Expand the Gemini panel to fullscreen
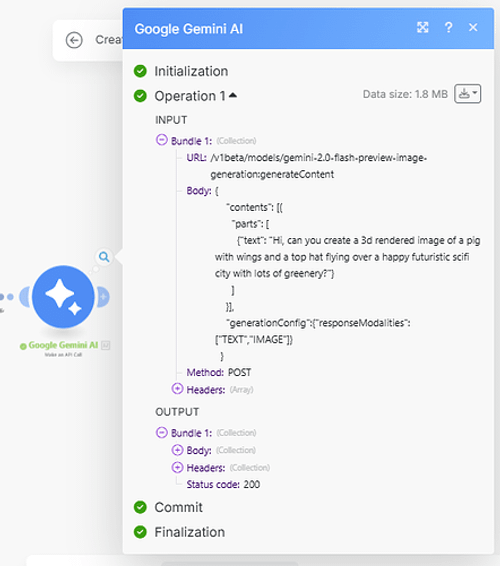Image resolution: width=500 pixels, height=566 pixels. [423, 27]
